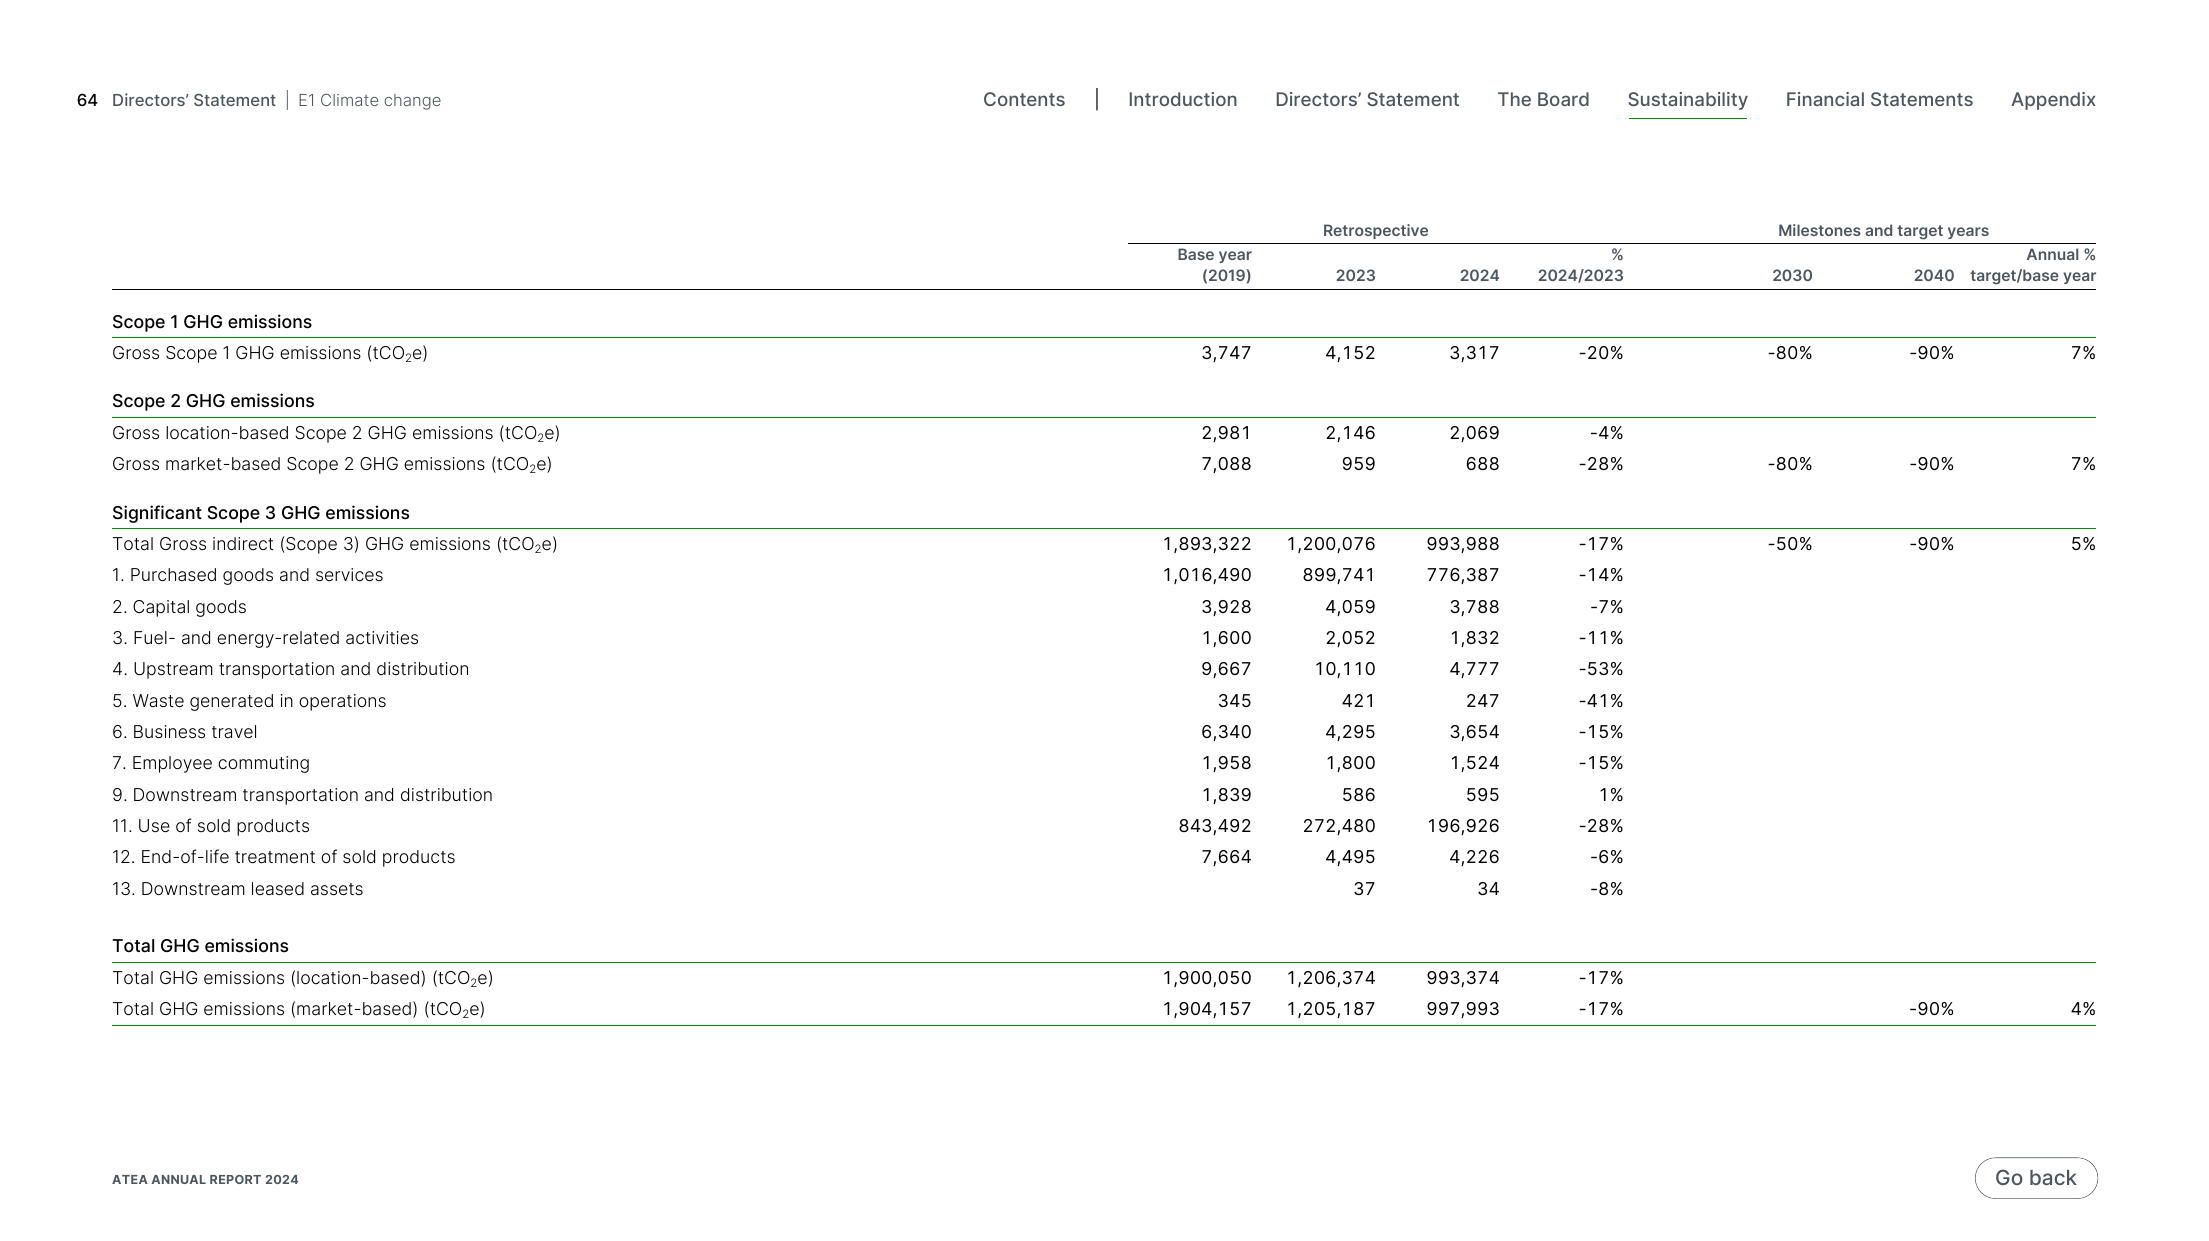The image size is (2209, 1241).
Task: Click Gross Scope 1 GHG emissions row label
Action: pyautogui.click(x=270, y=354)
